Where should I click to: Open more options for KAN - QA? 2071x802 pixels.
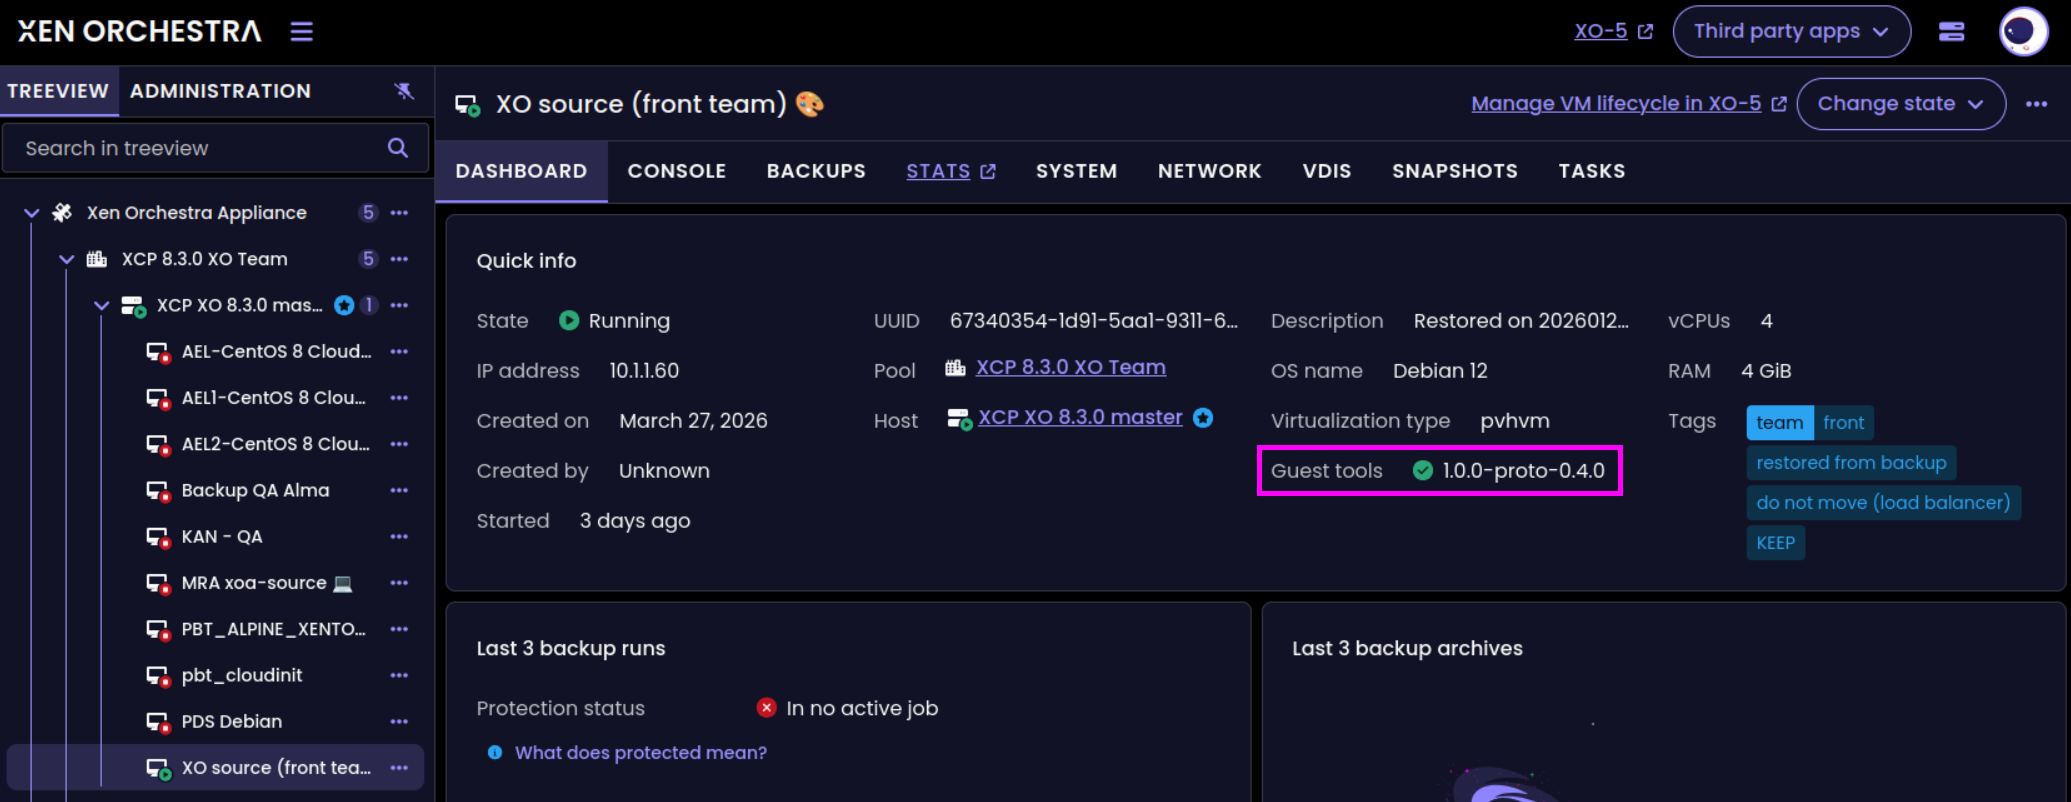coord(400,537)
